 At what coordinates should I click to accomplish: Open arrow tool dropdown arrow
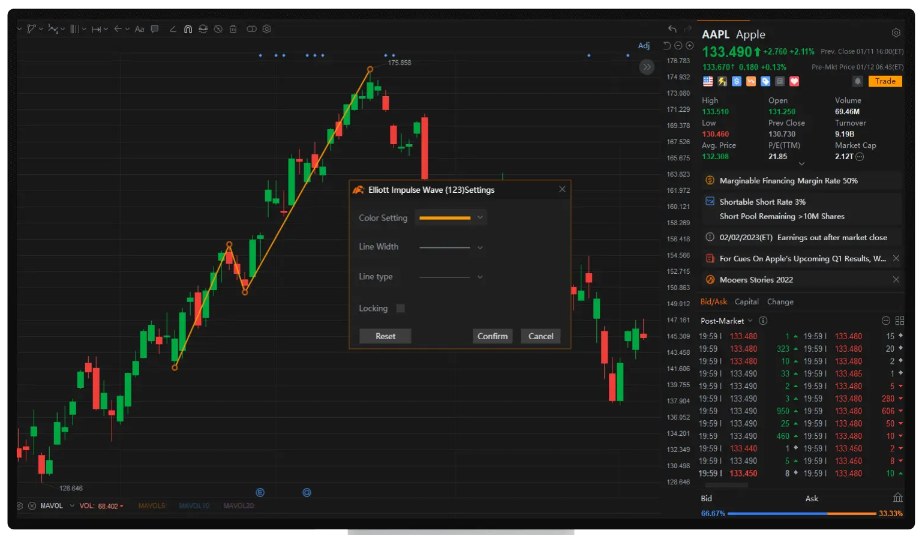pos(127,29)
